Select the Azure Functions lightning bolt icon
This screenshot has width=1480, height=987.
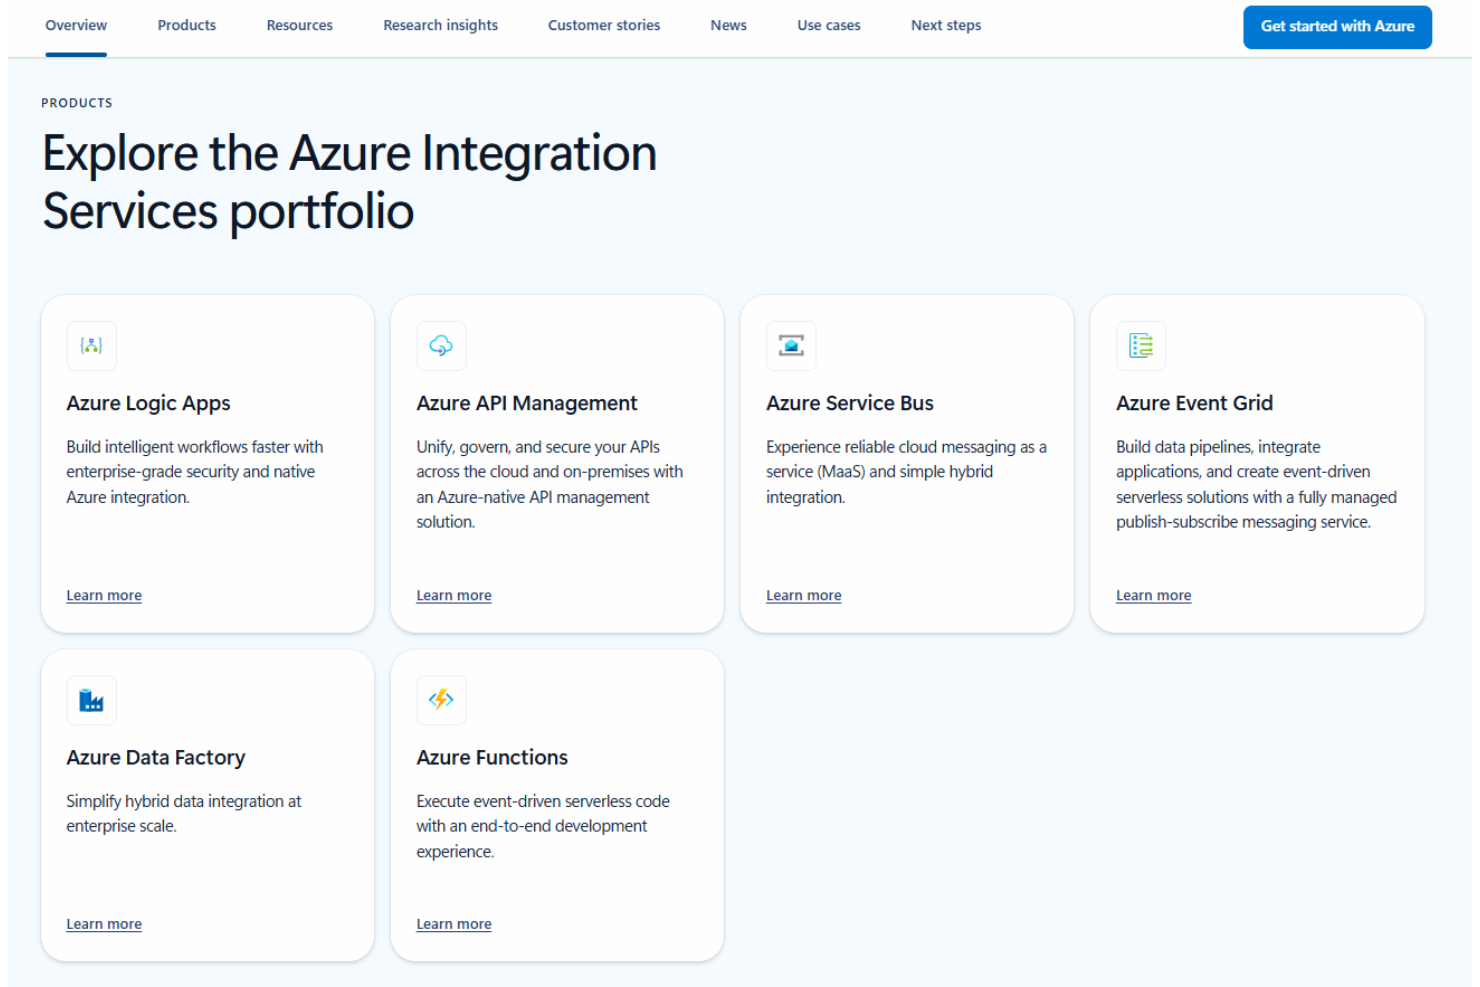click(x=441, y=700)
